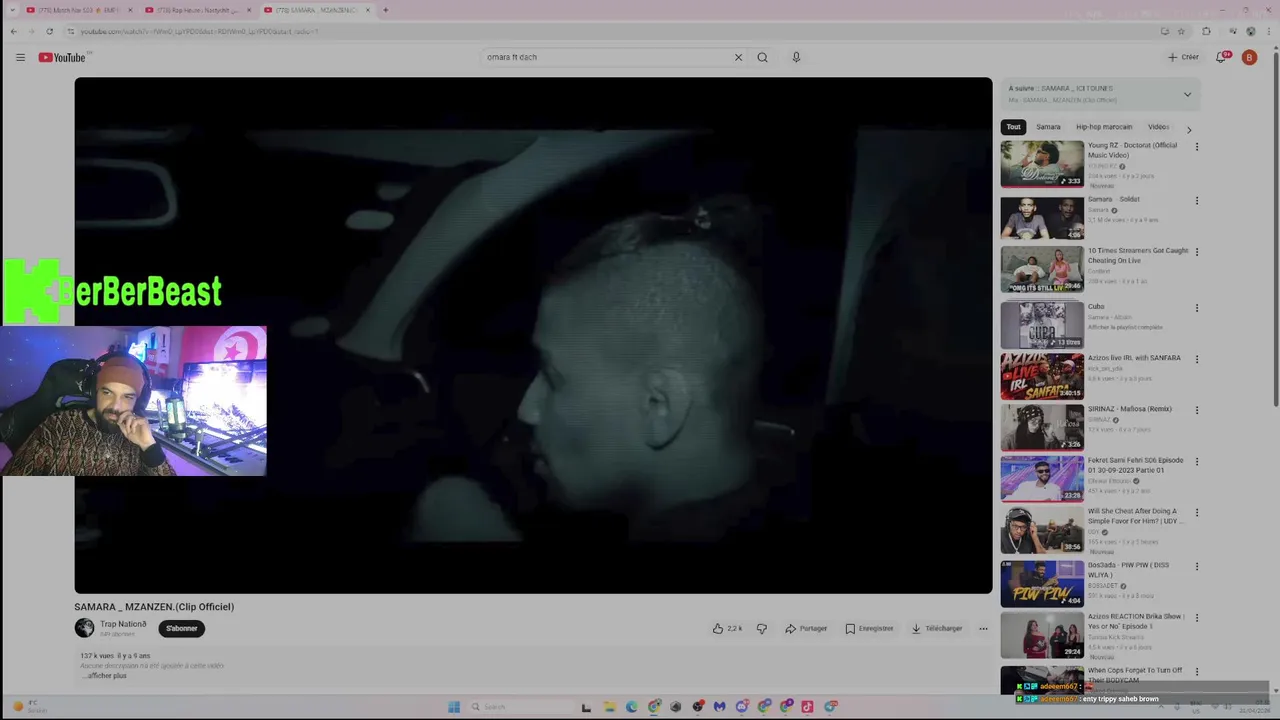Open Will She Cheat After Doing video
The height and width of the screenshot is (720, 1280).
[x=1042, y=530]
